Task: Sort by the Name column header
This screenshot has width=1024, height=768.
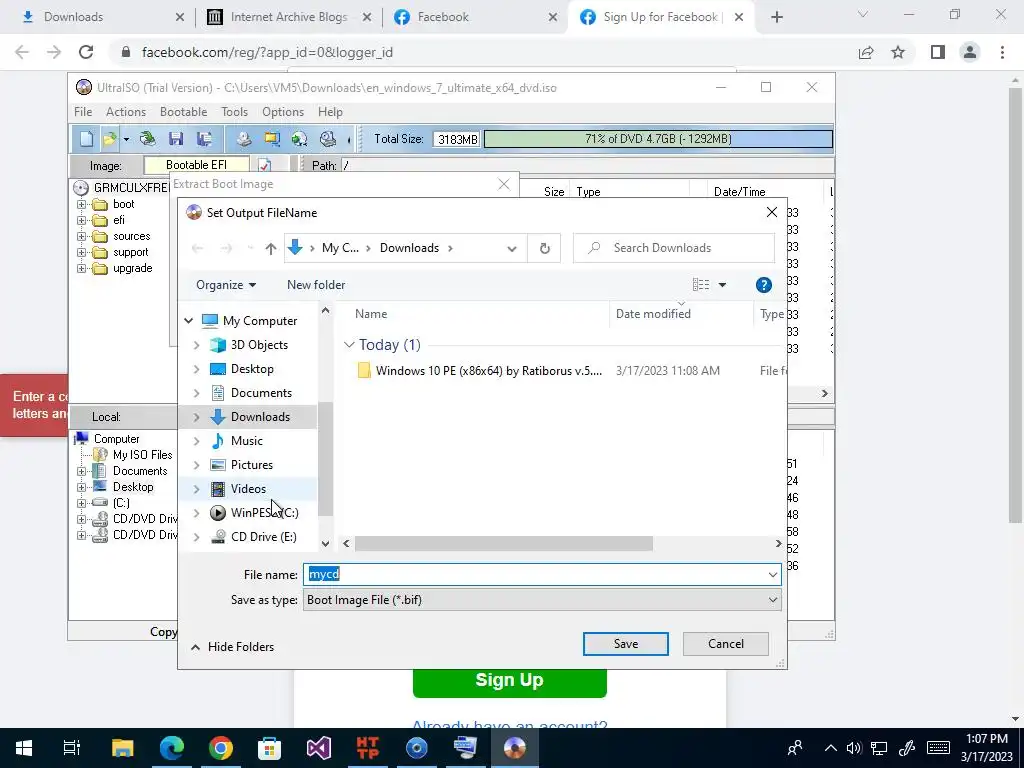Action: 371,313
